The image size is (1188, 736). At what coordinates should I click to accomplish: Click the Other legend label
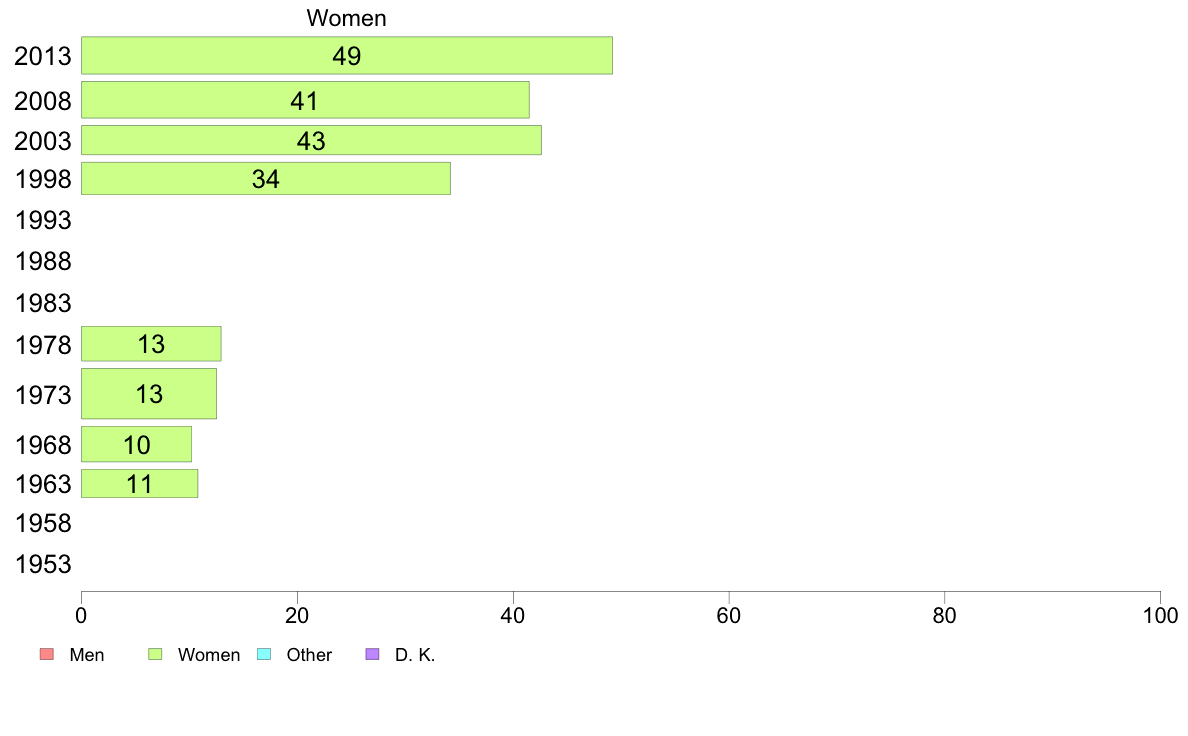[x=309, y=655]
